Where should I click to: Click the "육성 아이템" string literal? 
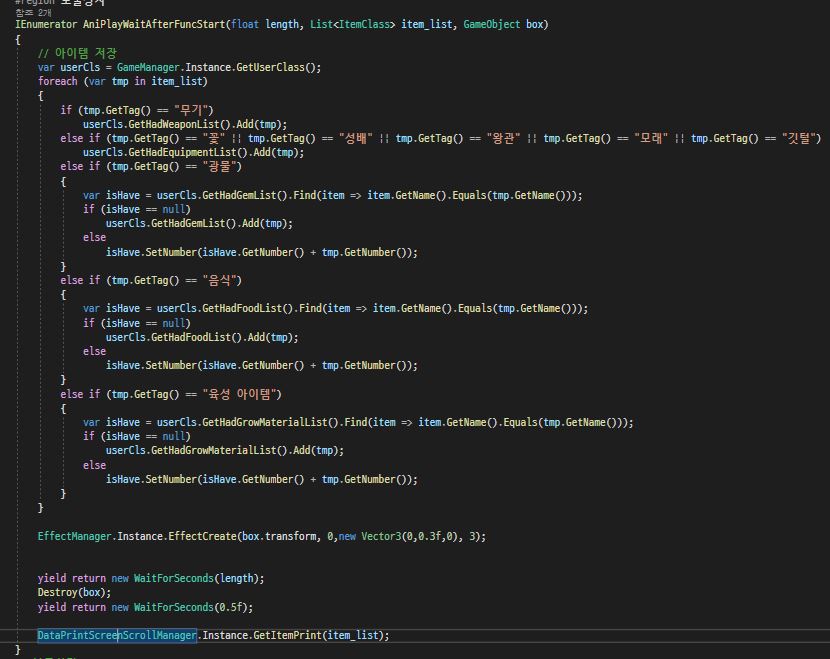pyautogui.click(x=240, y=394)
